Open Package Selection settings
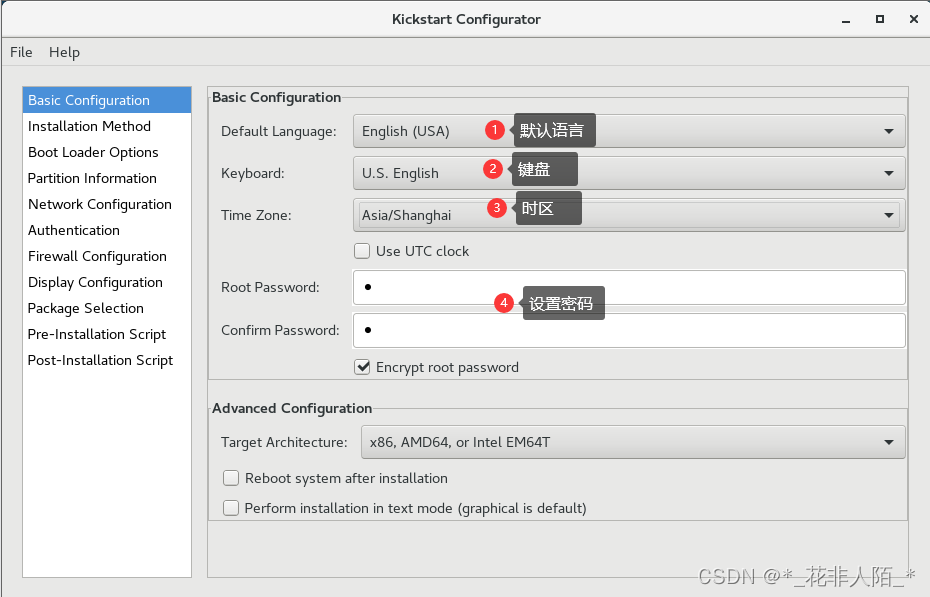Screen dimensions: 930x597 (x=86, y=308)
